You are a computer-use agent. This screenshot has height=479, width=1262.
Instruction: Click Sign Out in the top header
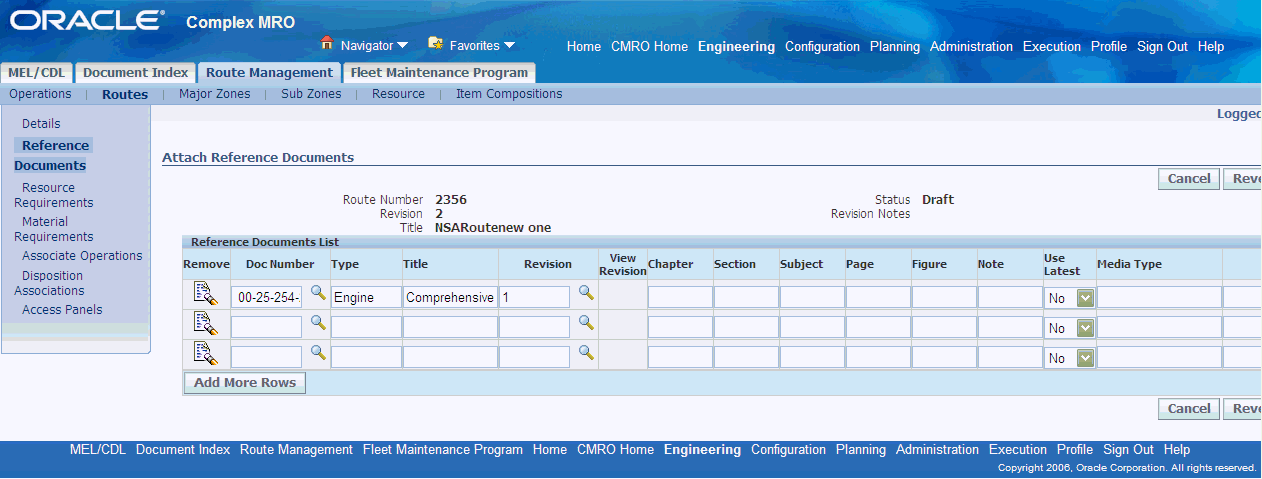1162,47
